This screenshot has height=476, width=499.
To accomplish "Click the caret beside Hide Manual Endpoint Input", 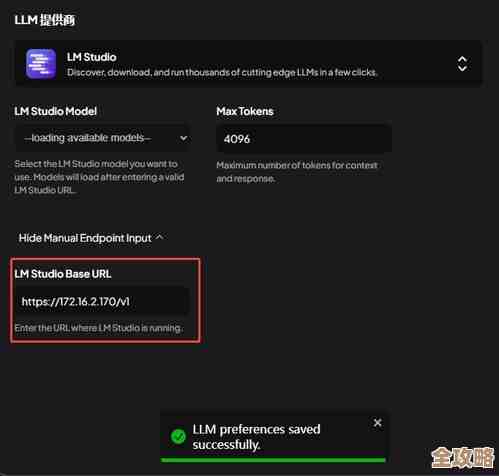I will (x=159, y=237).
